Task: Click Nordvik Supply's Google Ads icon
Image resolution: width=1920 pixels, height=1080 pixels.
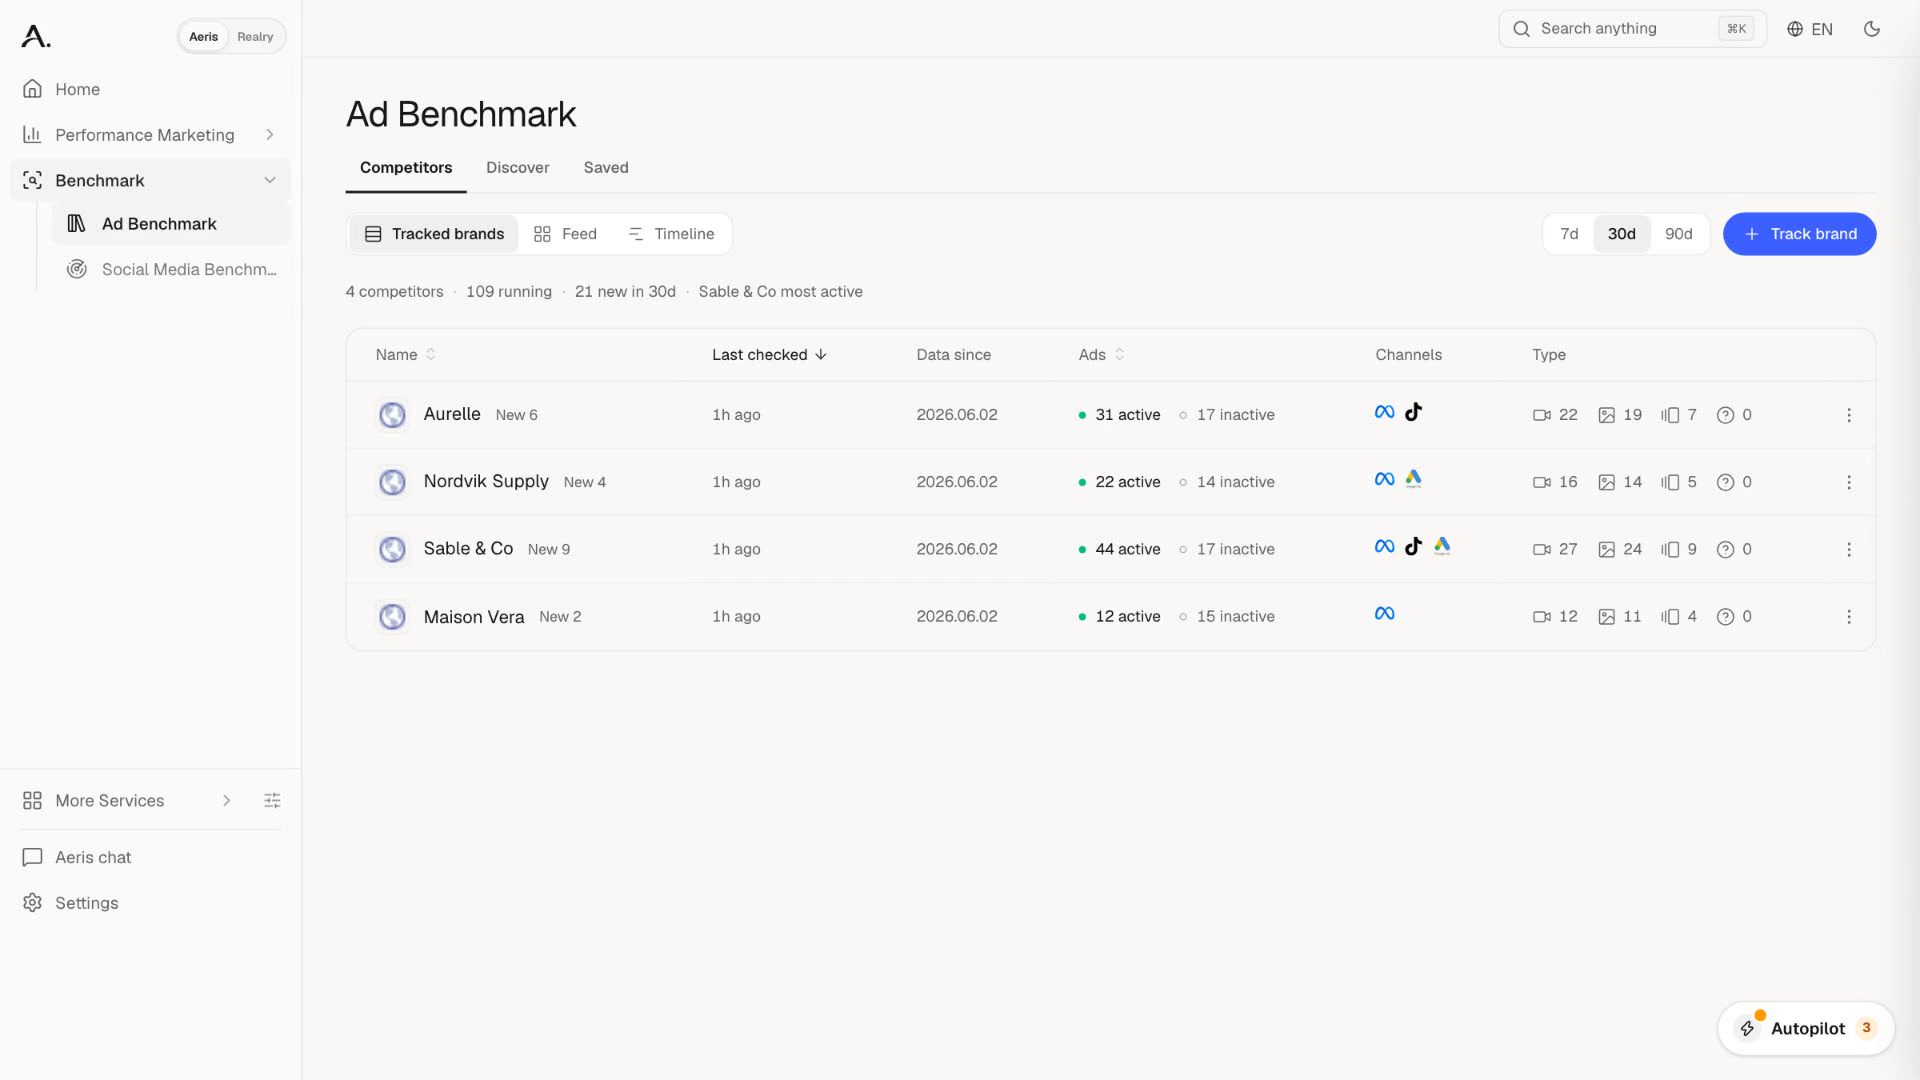Action: pos(1413,479)
